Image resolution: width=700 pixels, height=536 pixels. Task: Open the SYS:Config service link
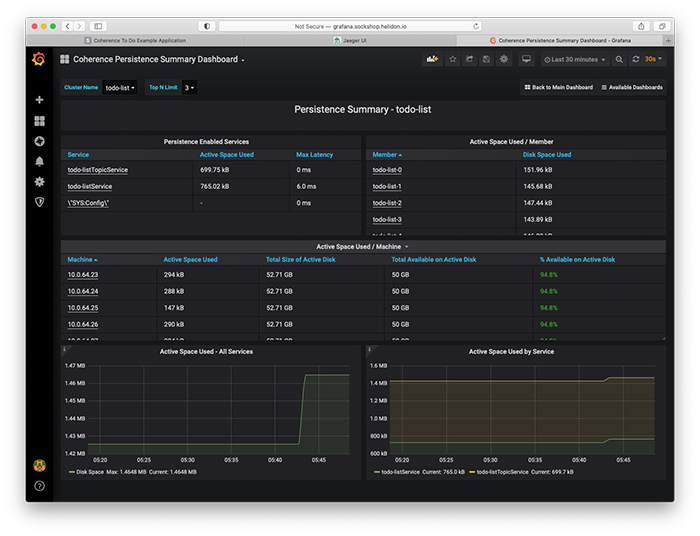click(x=88, y=203)
